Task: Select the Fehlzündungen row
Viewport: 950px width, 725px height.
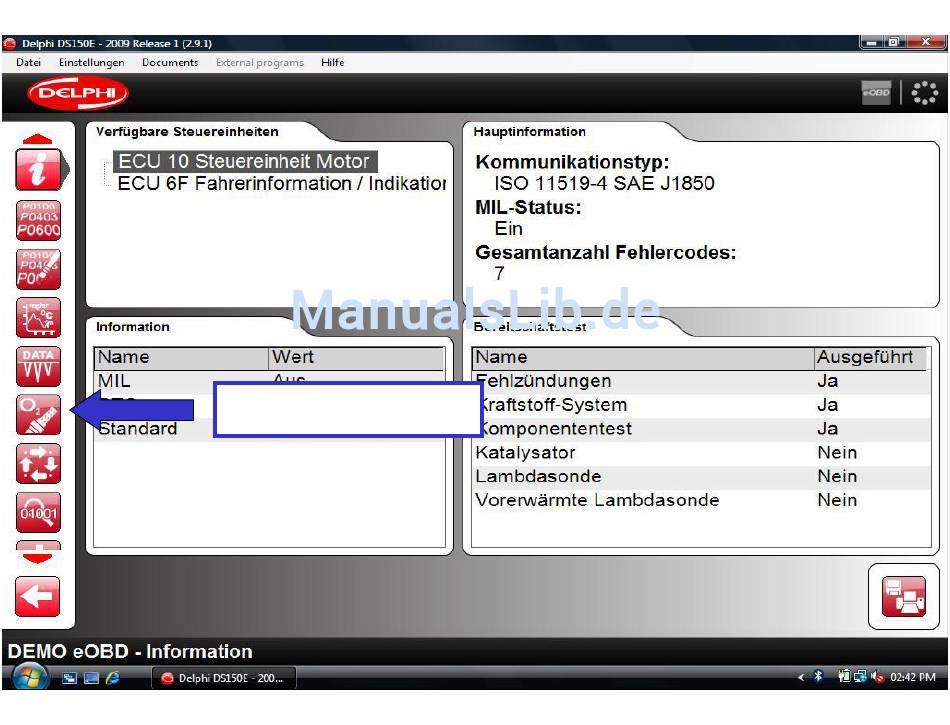Action: click(x=701, y=381)
